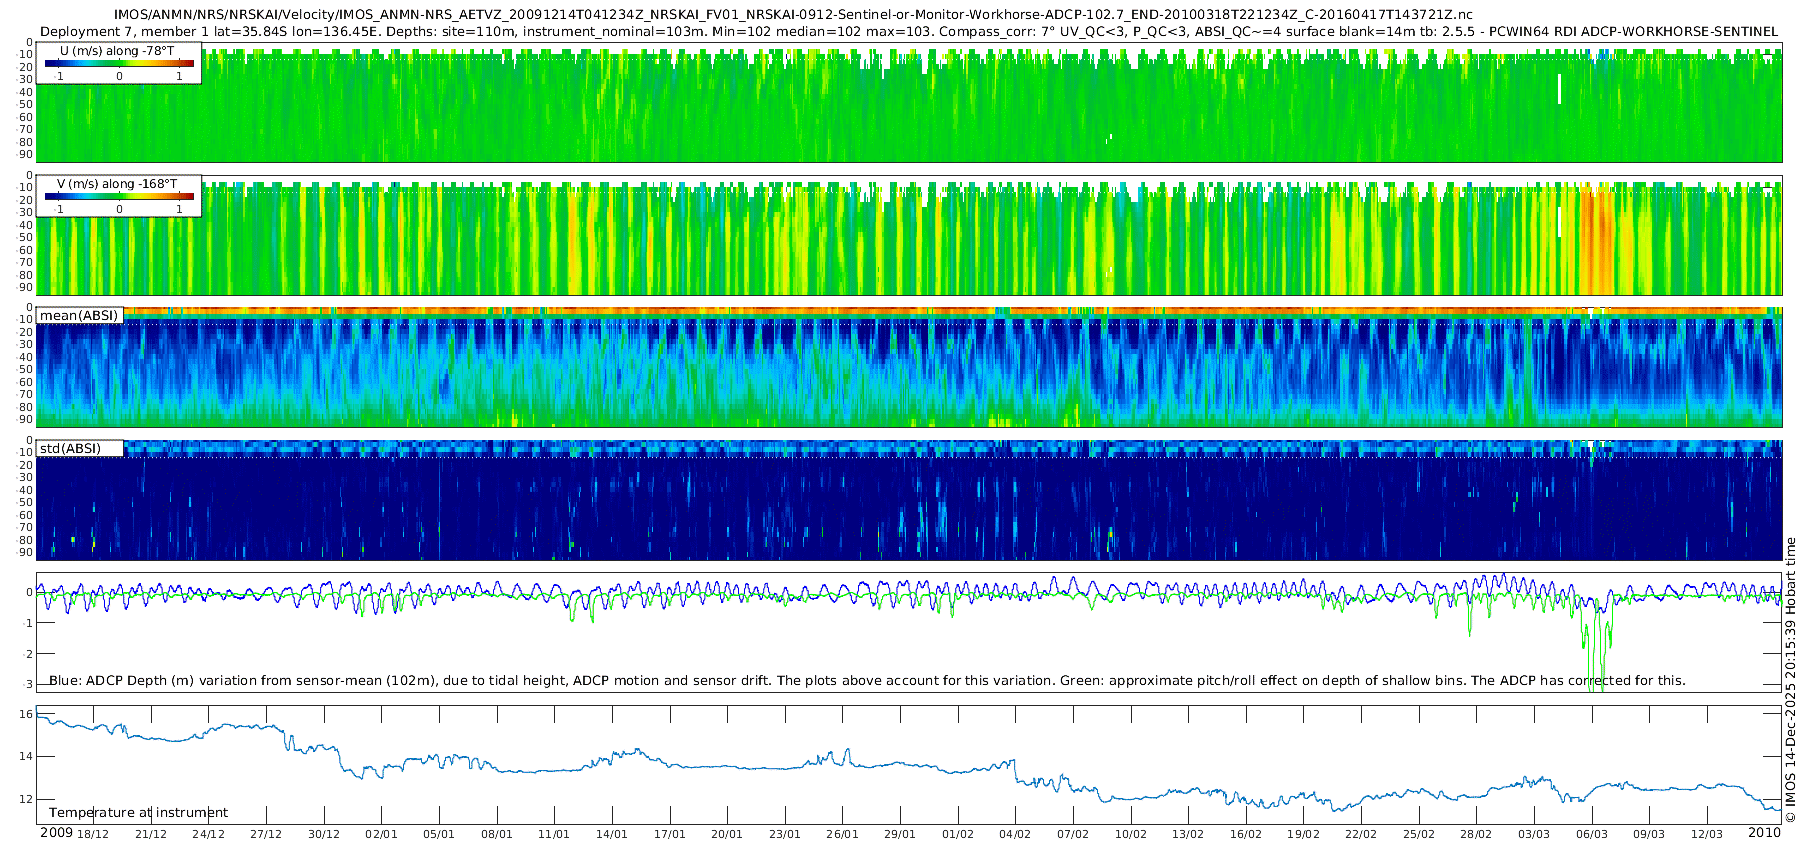Click the 16 tick on temperature axis
This screenshot has width=1800, height=850.
coord(26,714)
